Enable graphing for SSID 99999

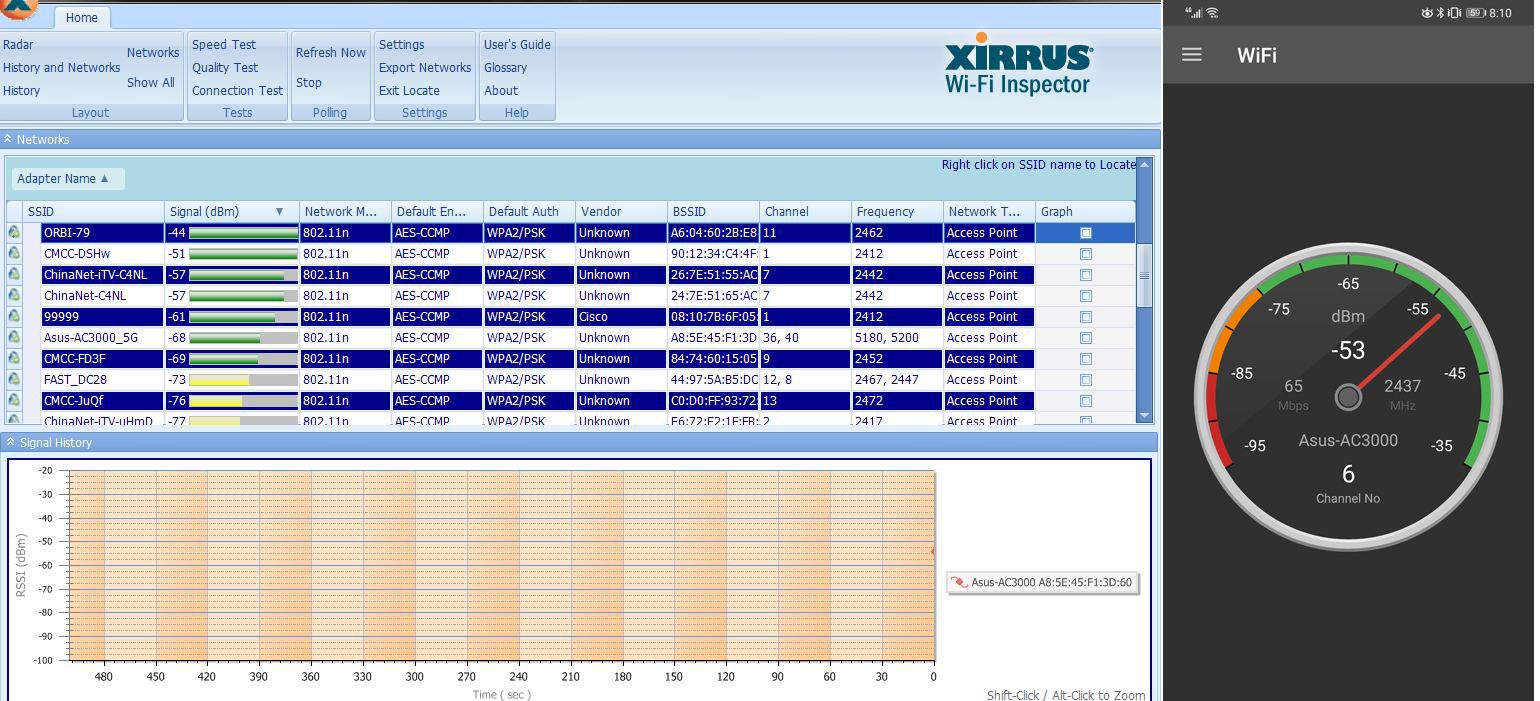tap(1086, 317)
